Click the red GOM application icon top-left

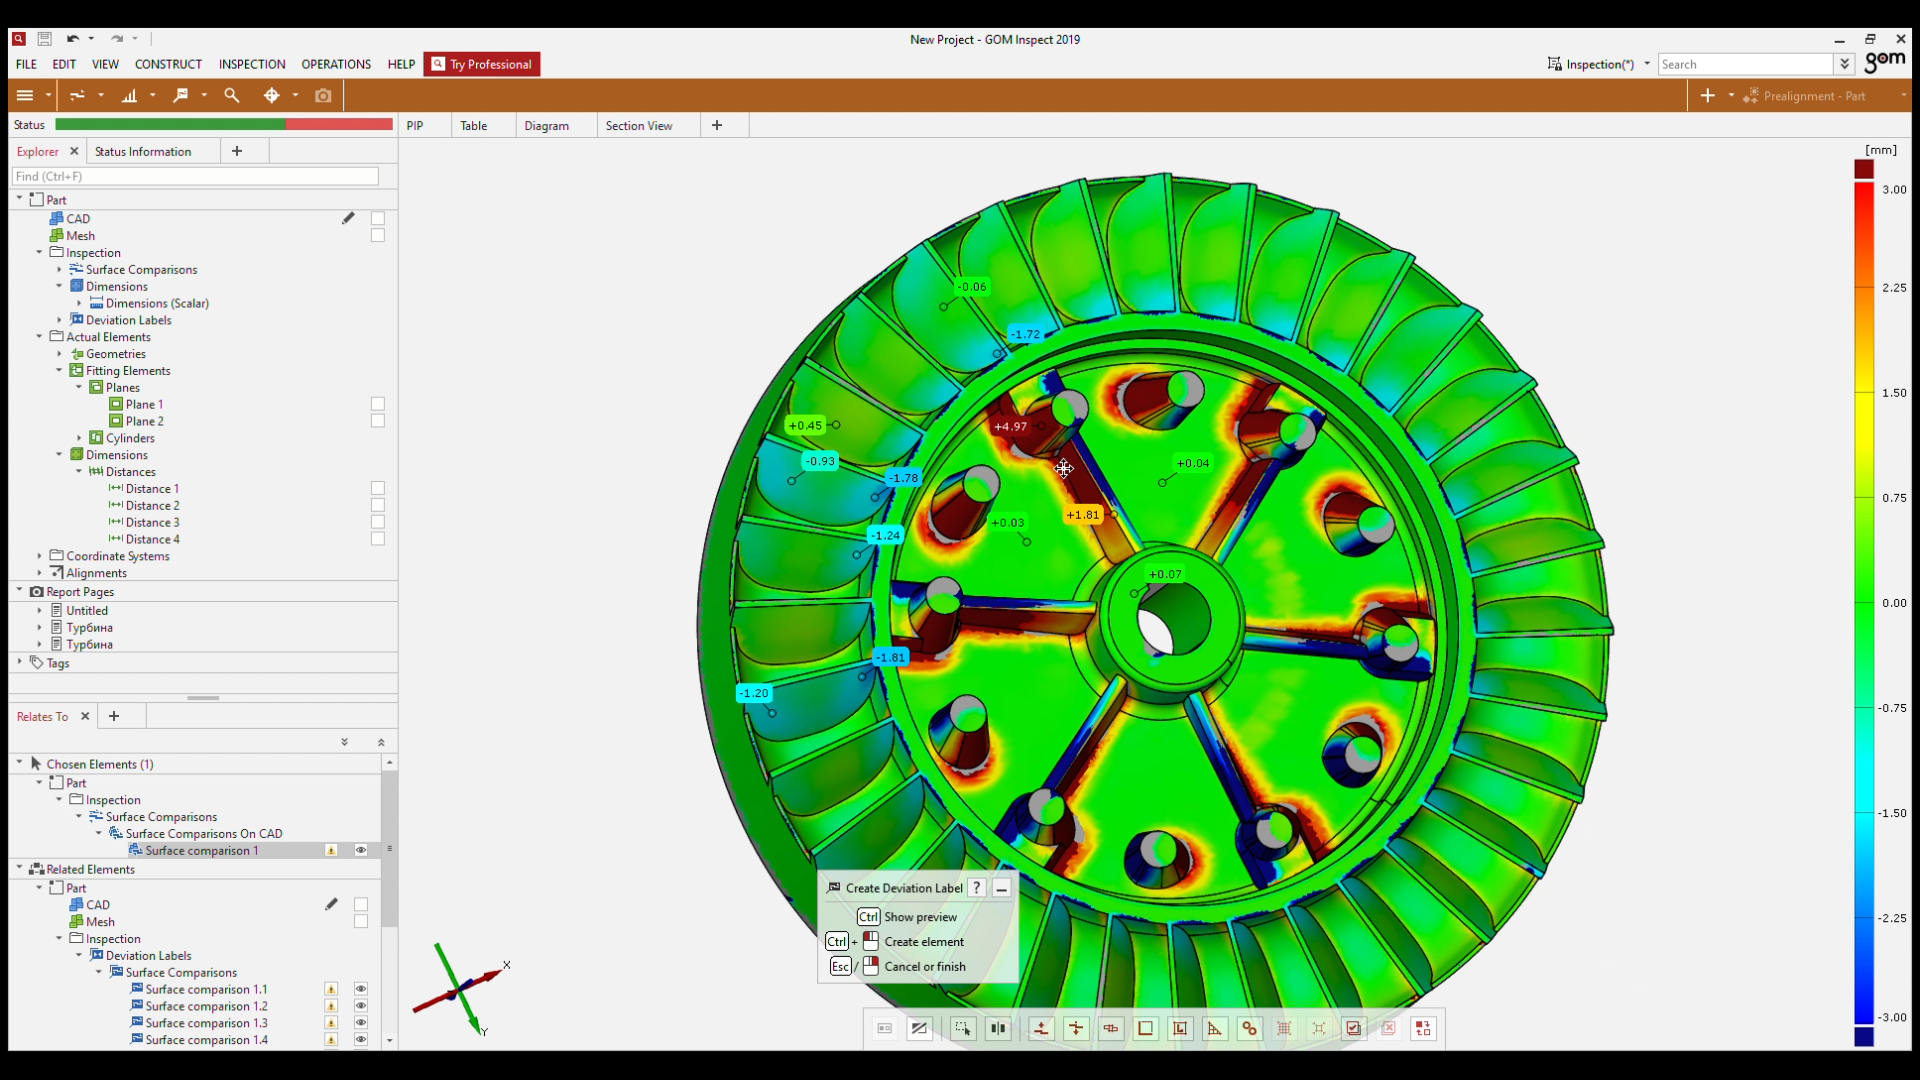click(18, 39)
